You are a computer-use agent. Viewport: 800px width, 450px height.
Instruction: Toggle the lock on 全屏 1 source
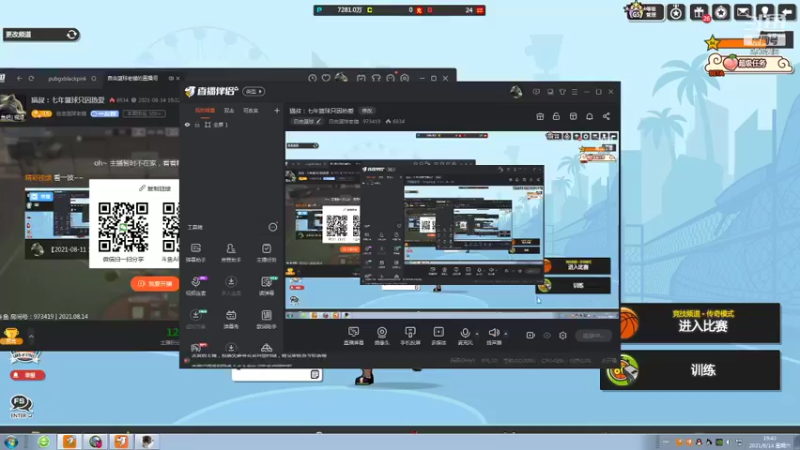pos(197,124)
